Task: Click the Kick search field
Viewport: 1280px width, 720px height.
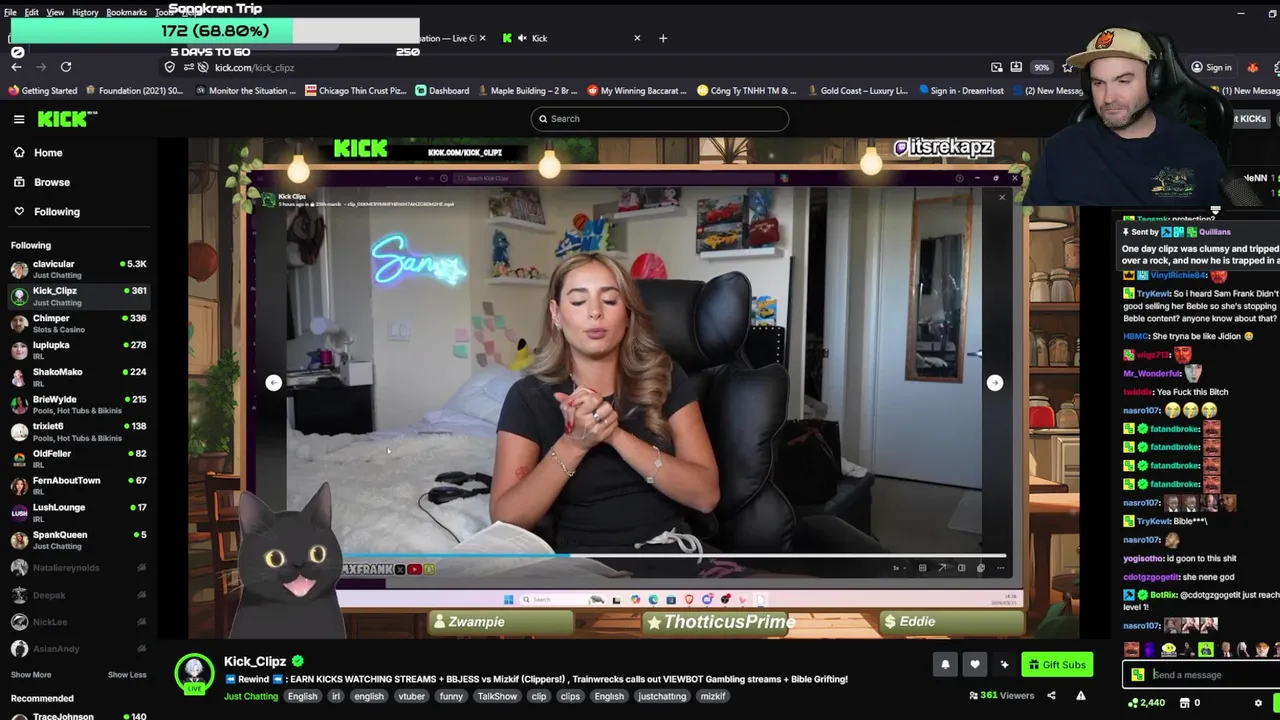Action: (x=659, y=118)
